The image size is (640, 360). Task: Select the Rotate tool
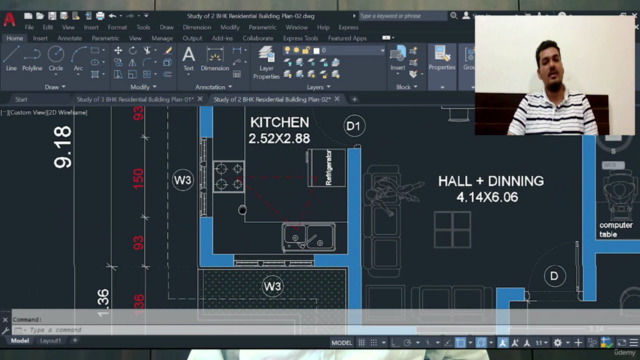coord(133,50)
